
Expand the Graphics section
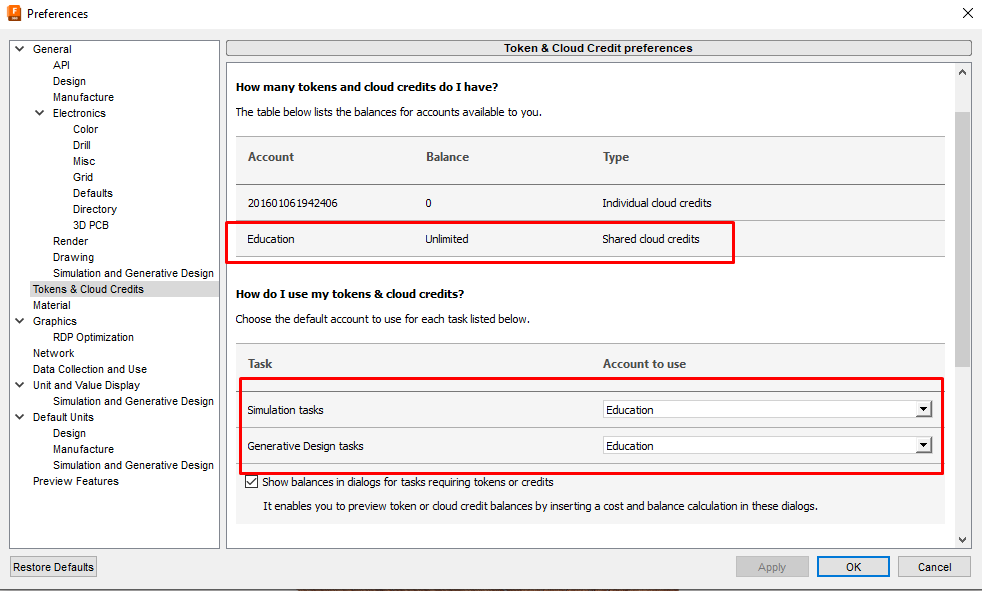tap(18, 320)
